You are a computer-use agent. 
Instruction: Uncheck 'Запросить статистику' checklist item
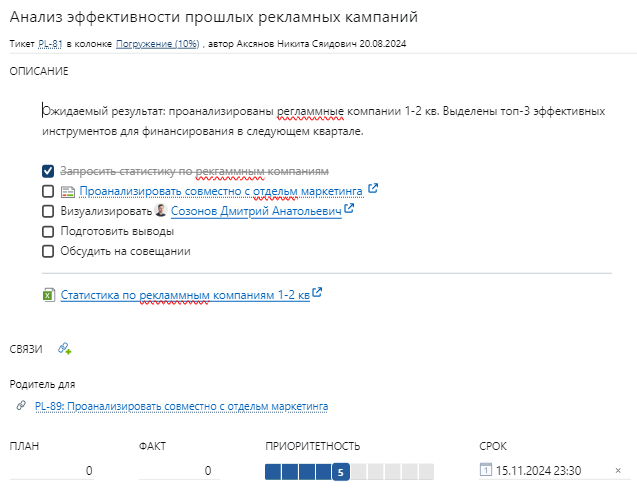[48, 171]
